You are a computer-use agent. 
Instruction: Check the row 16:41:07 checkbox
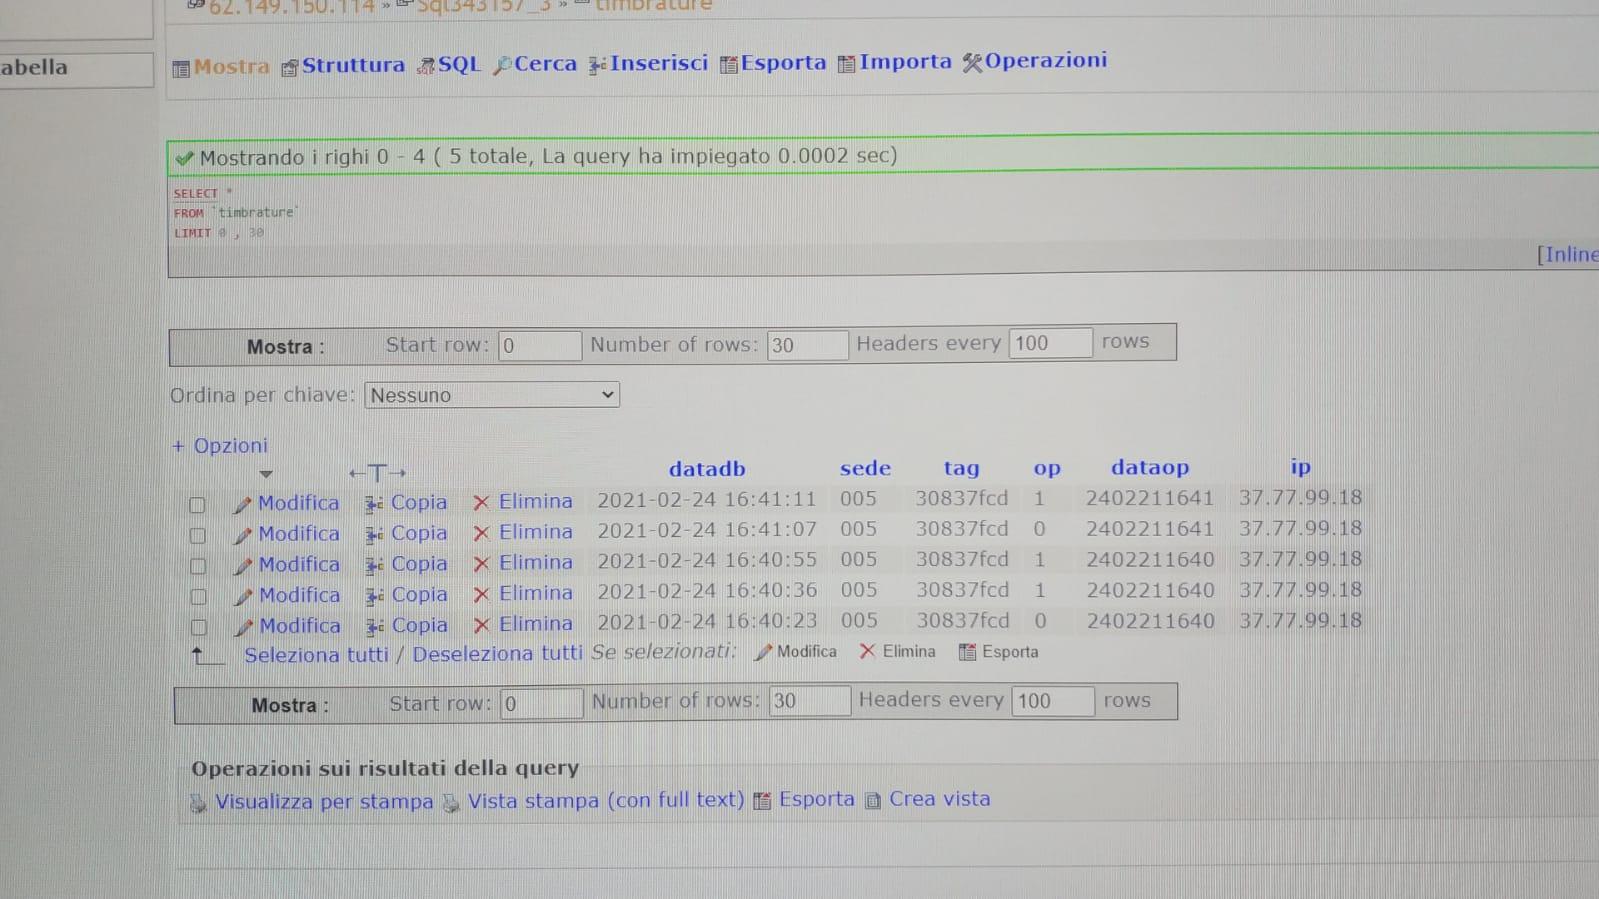(198, 535)
